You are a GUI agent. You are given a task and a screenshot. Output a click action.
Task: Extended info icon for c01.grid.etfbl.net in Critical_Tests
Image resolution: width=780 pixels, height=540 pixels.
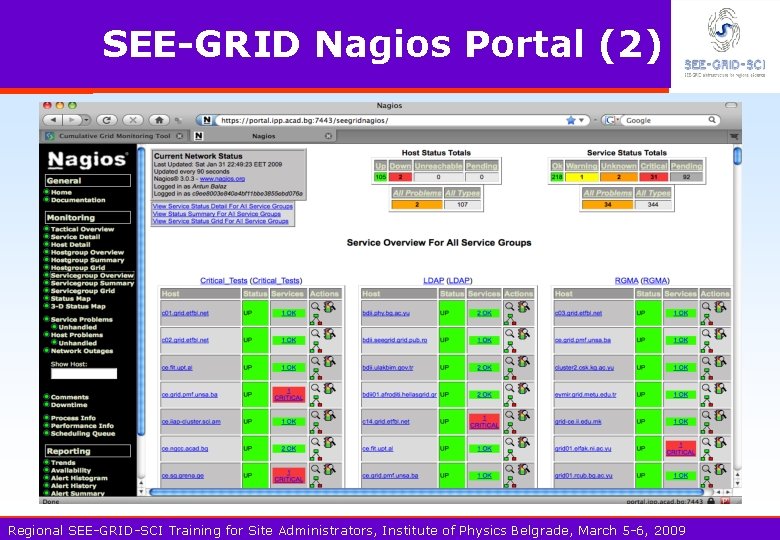click(329, 306)
